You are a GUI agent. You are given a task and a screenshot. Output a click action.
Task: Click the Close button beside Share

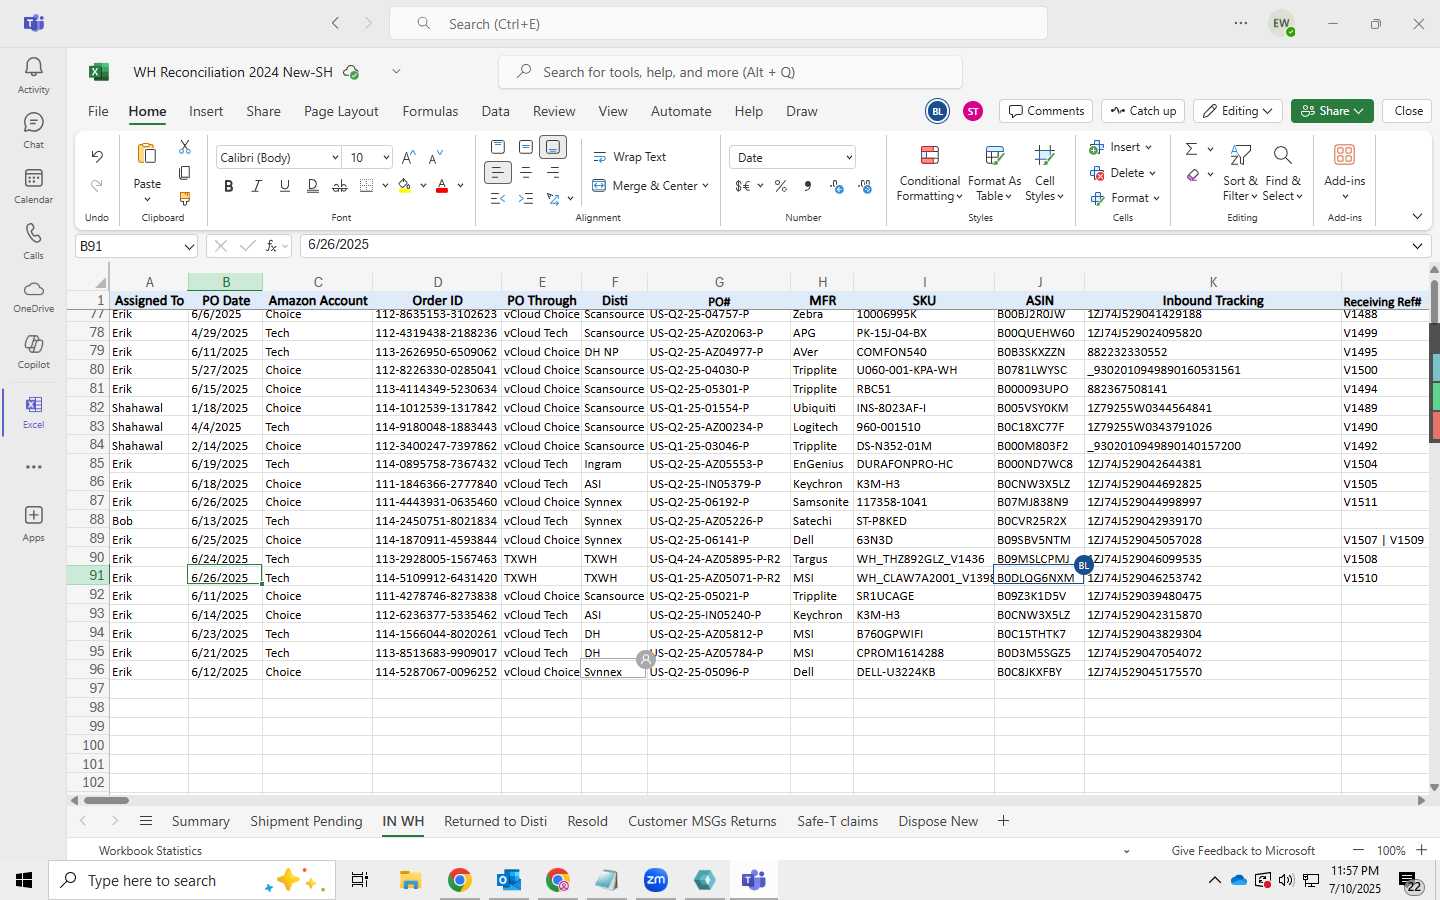tap(1408, 111)
